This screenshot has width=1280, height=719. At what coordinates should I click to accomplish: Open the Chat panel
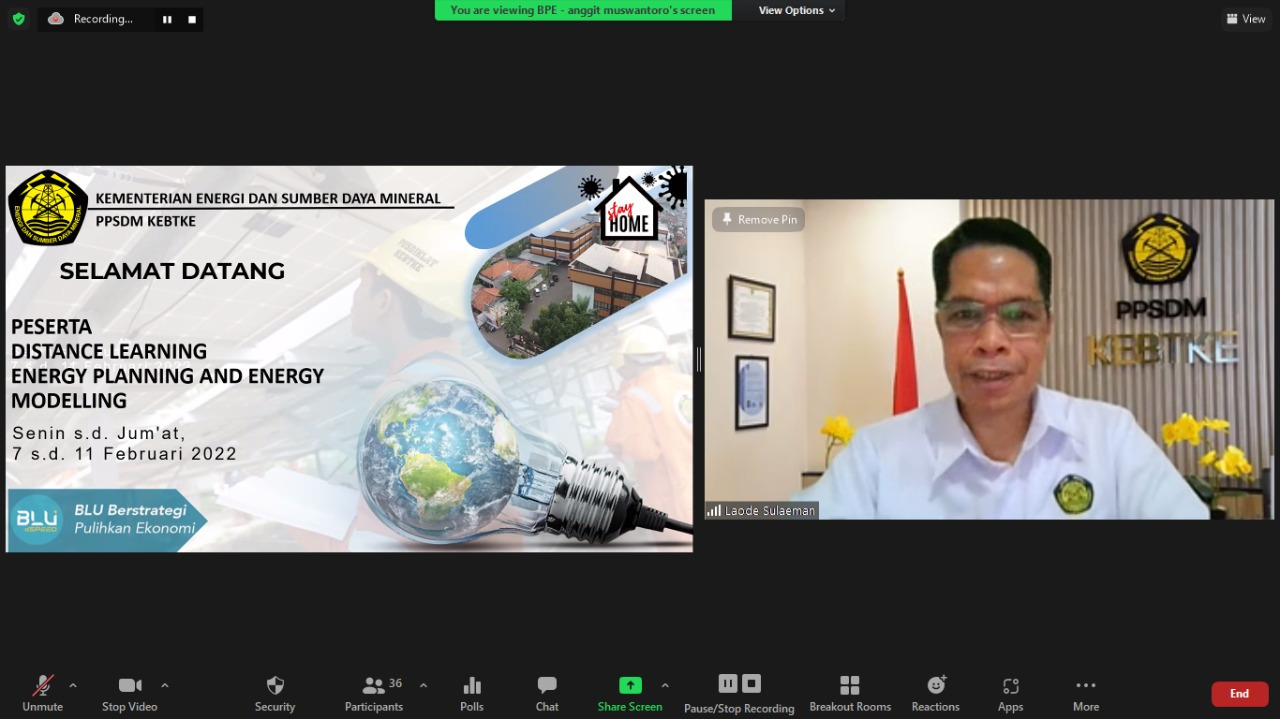coord(547,693)
